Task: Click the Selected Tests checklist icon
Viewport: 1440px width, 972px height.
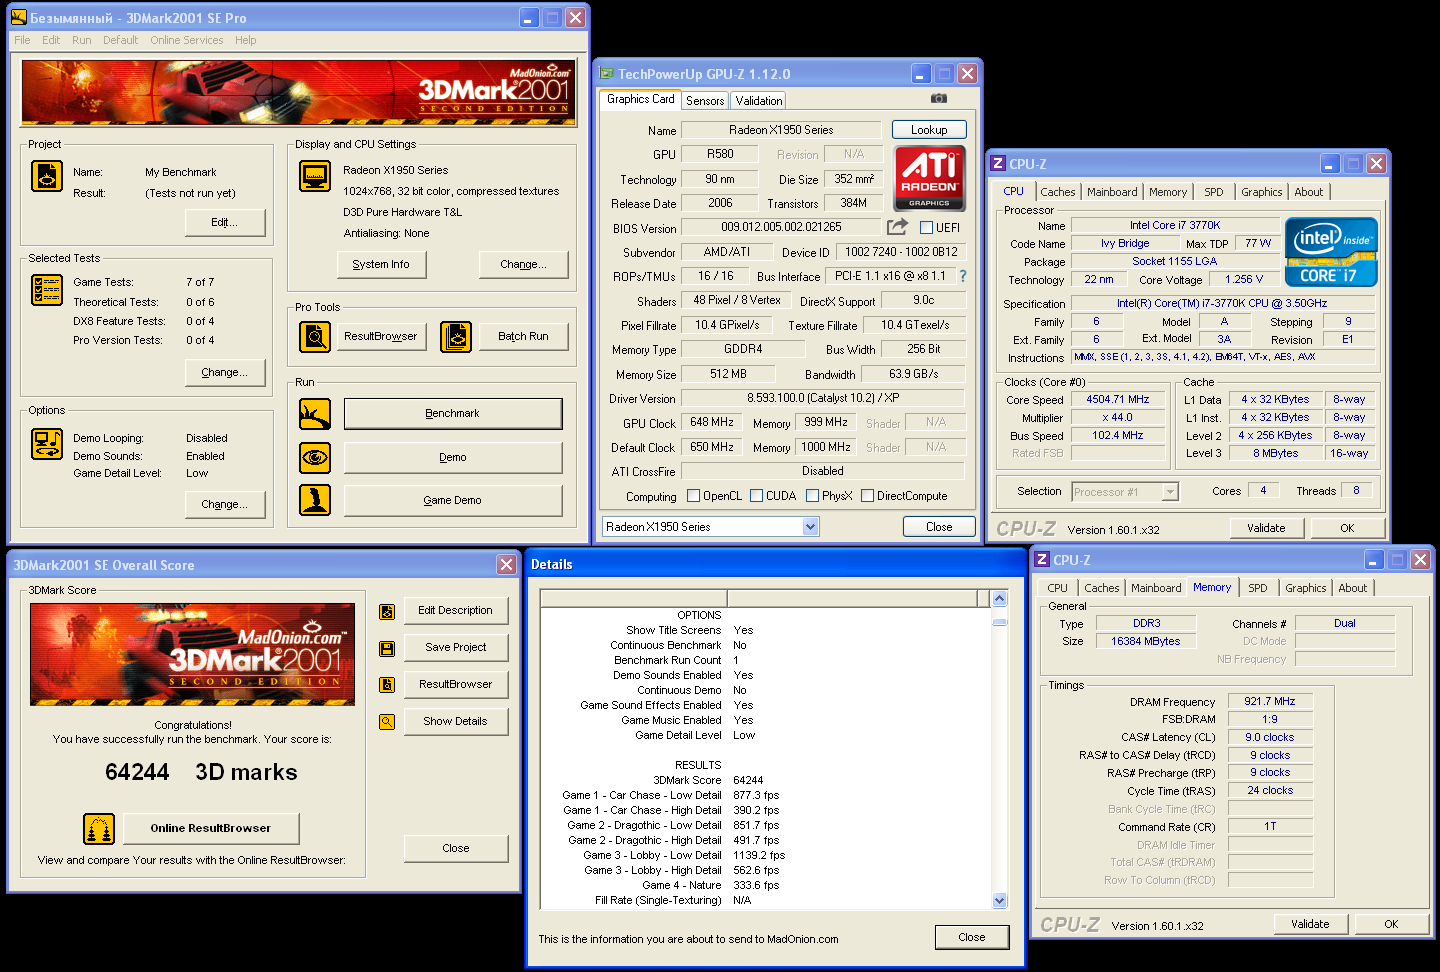Action: 47,290
